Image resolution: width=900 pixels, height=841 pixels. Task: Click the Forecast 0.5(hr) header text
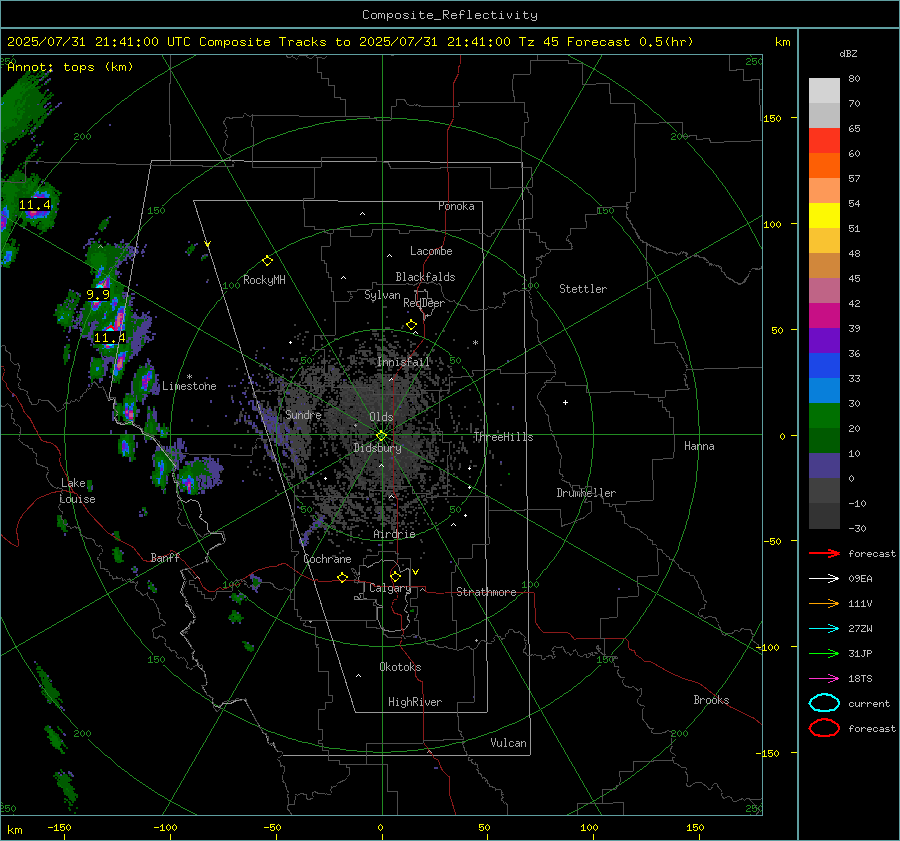630,42
